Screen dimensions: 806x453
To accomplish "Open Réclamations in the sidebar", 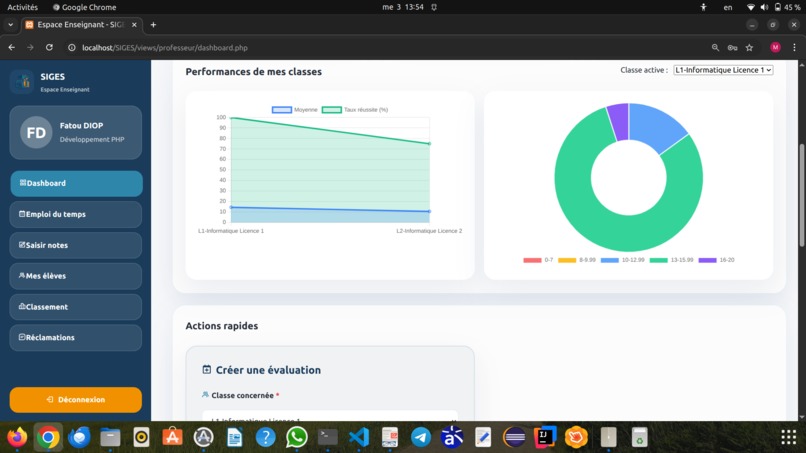I will (76, 338).
